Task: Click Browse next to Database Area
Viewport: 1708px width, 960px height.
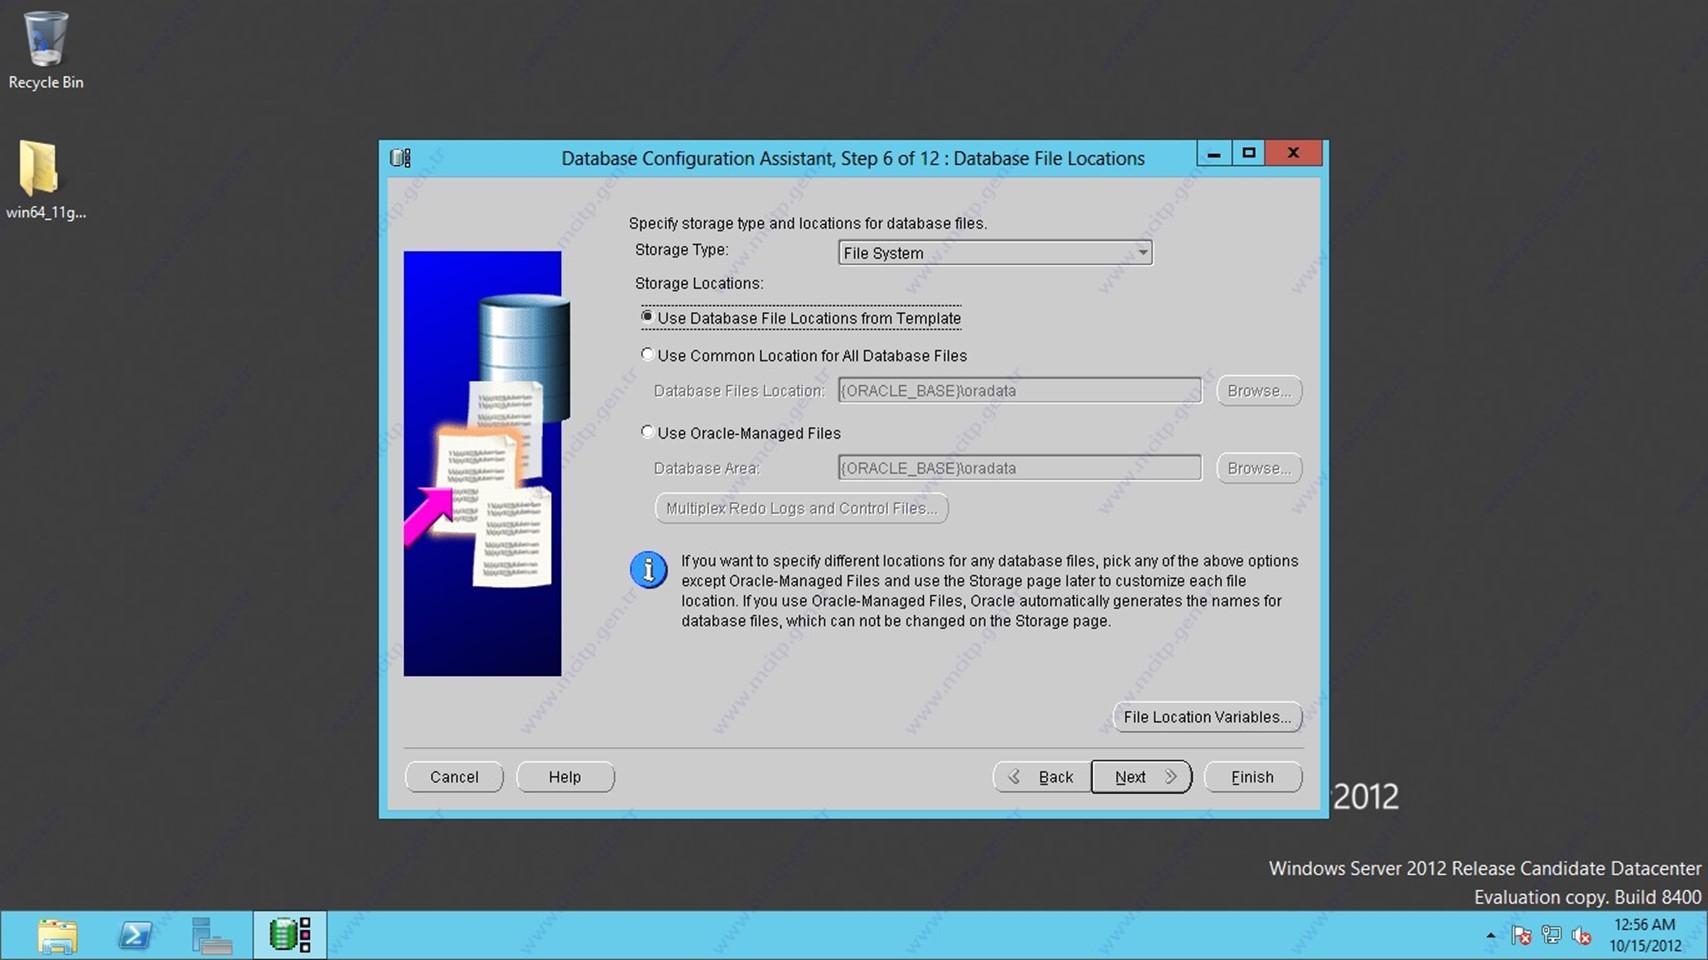Action: (x=1259, y=468)
